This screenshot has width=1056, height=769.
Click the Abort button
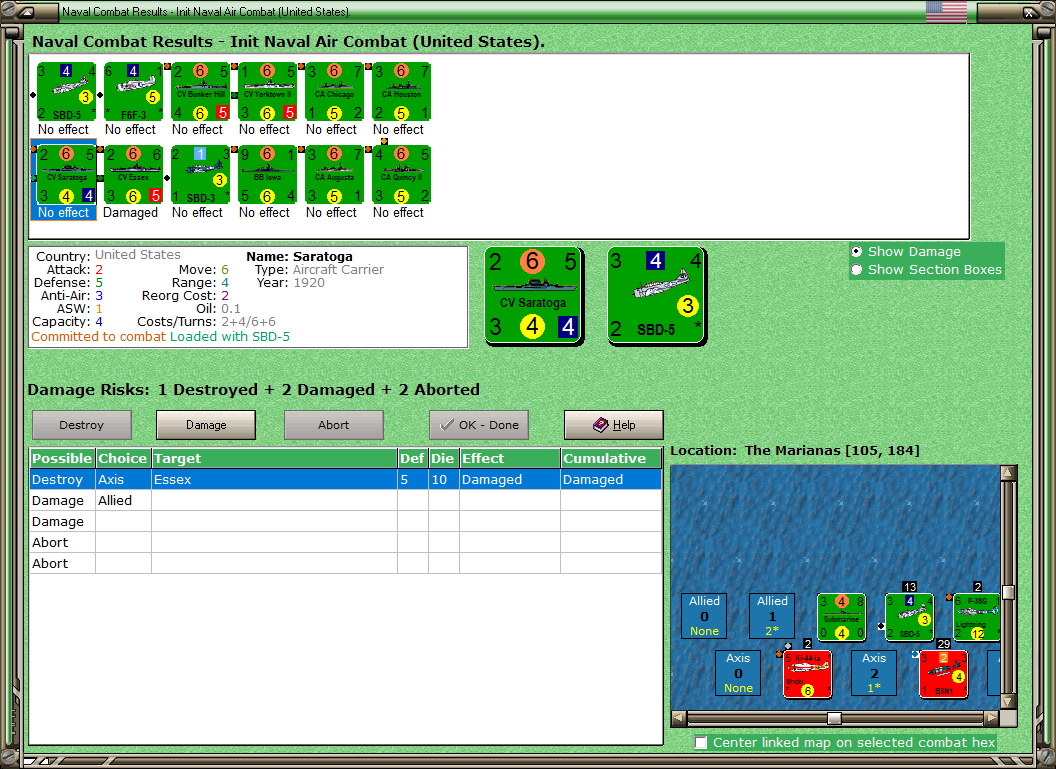[333, 425]
